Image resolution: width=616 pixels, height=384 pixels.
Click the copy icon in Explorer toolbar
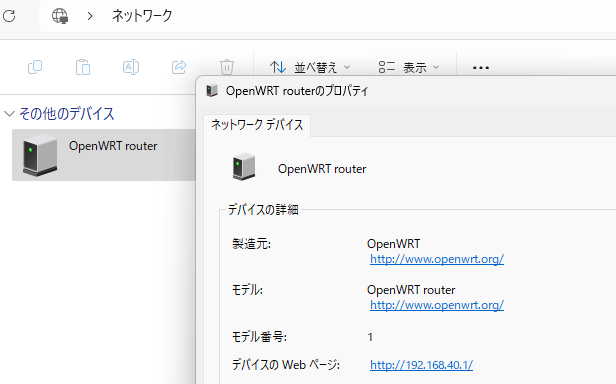click(x=35, y=67)
